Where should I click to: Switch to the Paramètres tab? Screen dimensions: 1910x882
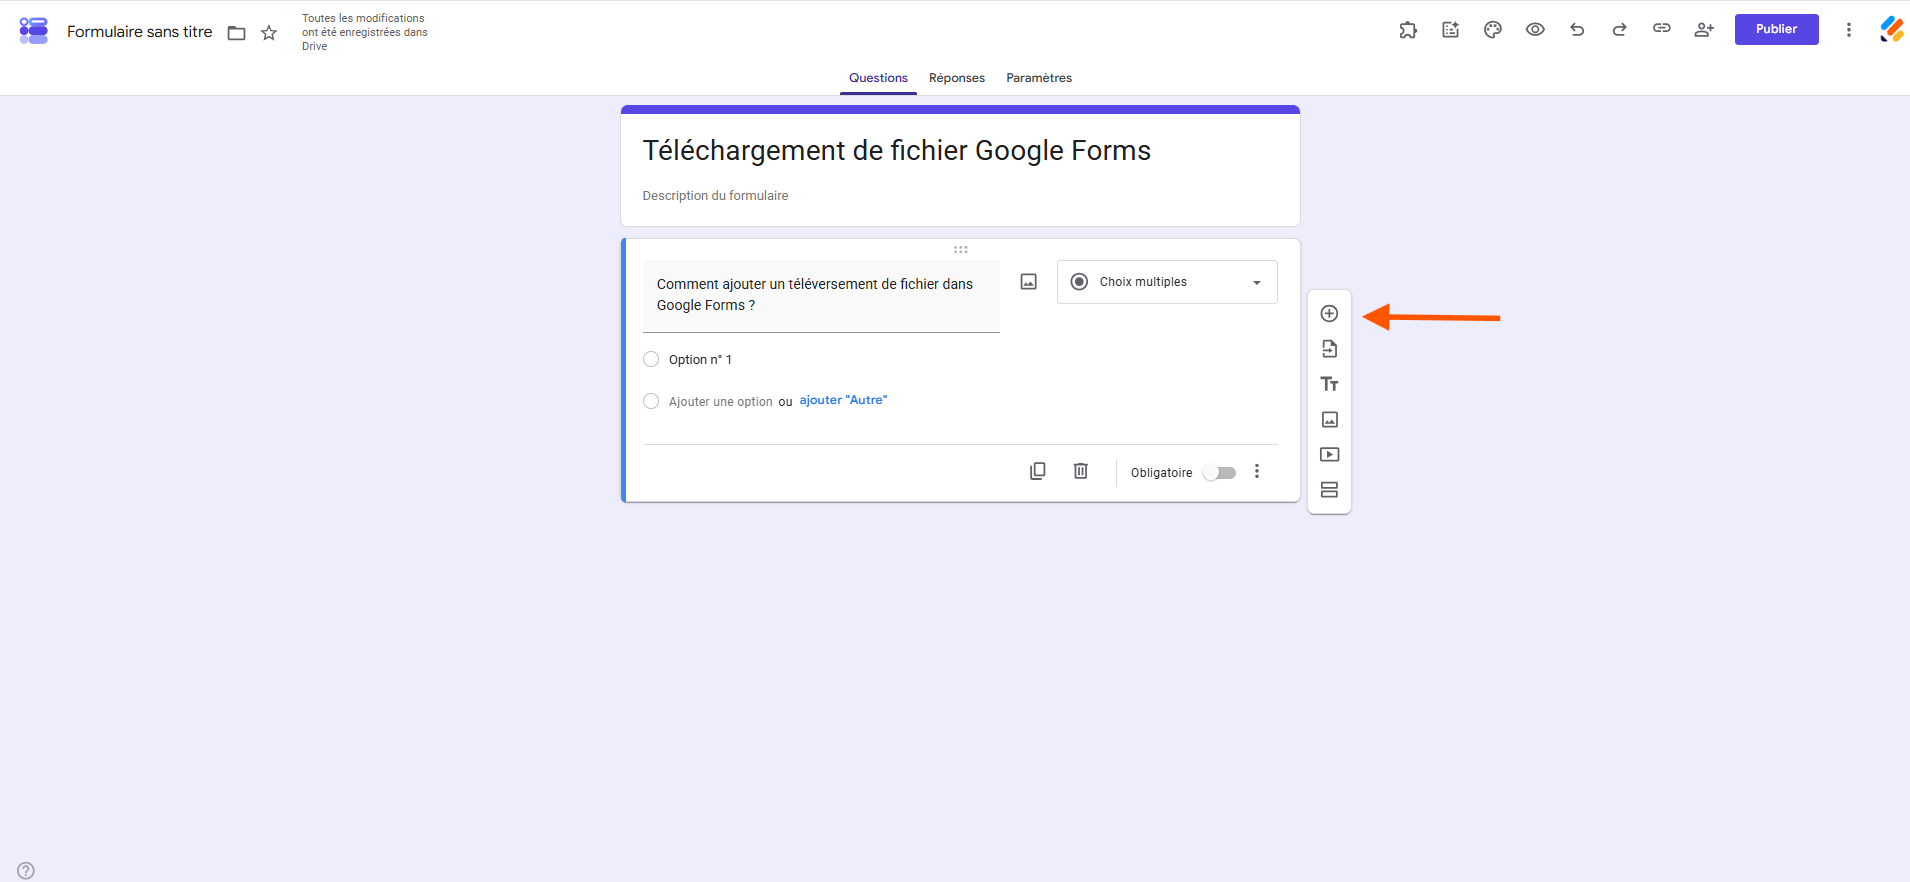1039,78
